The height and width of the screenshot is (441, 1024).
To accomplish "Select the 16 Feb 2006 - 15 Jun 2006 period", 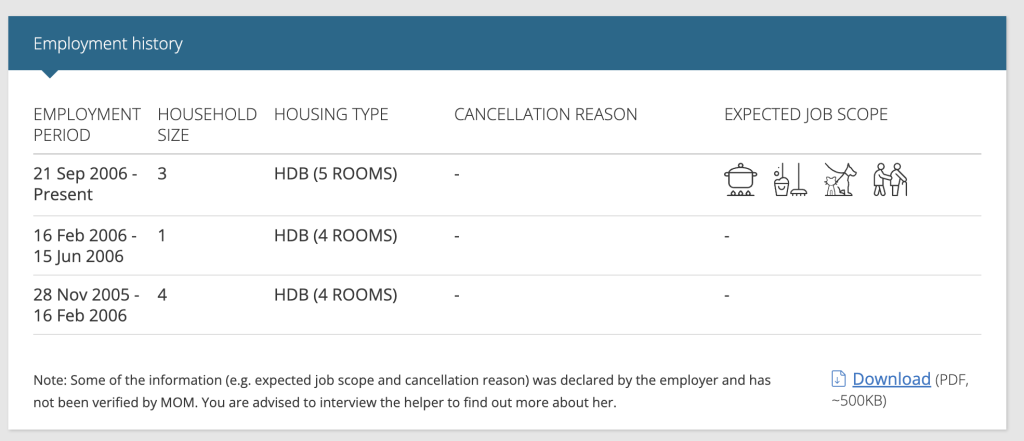I will point(85,246).
